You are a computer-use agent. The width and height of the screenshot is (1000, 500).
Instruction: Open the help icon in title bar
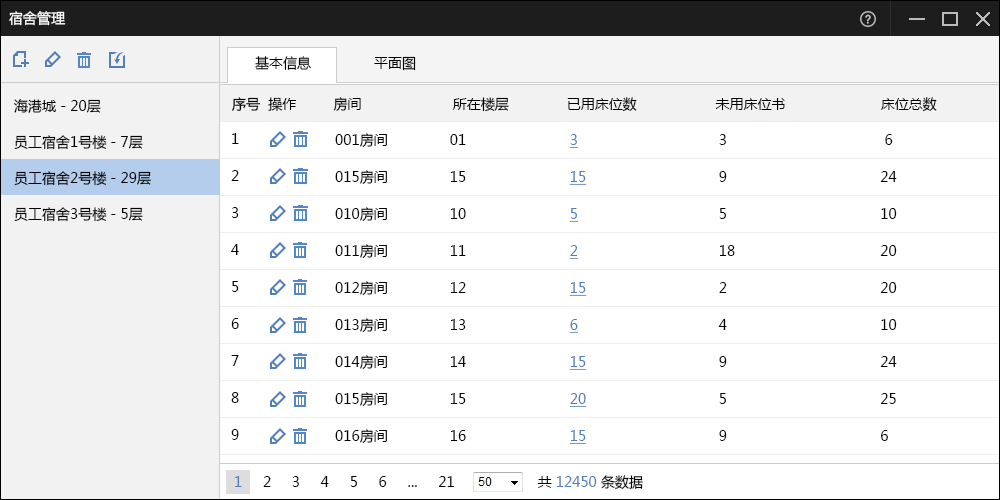point(868,19)
